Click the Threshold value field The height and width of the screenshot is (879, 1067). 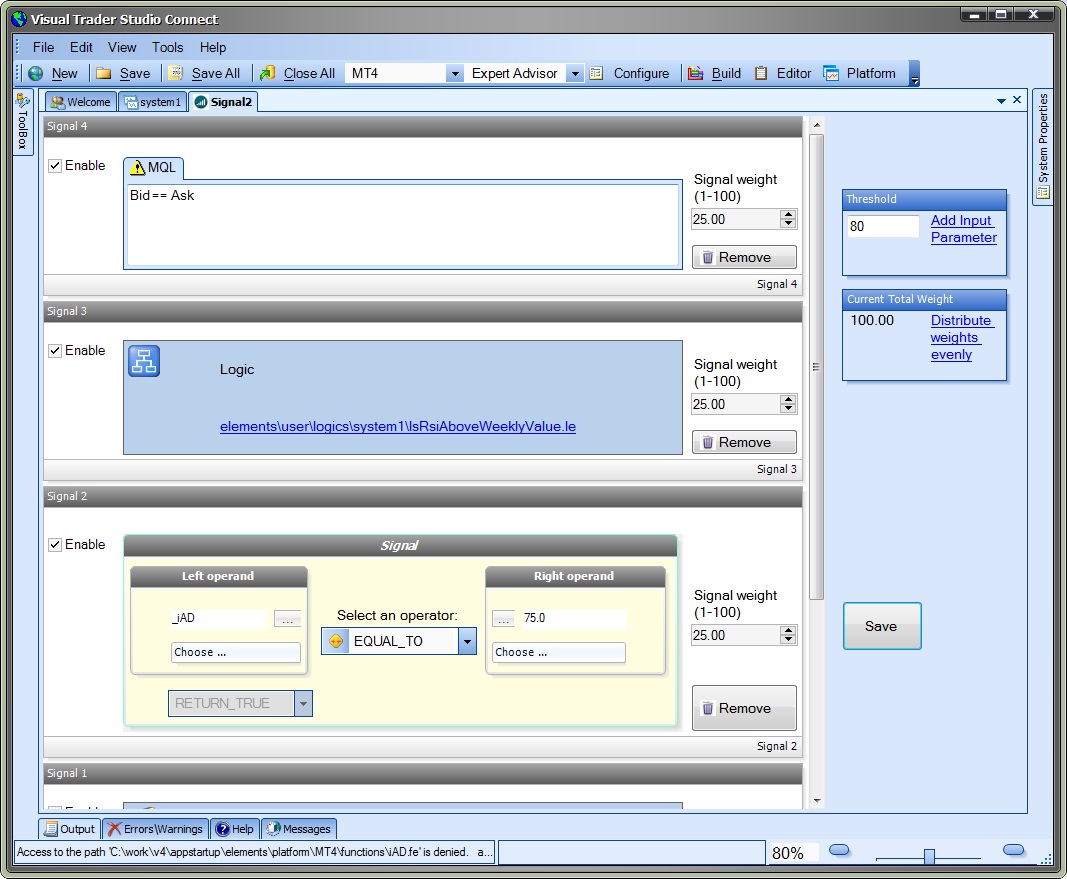[x=883, y=227]
